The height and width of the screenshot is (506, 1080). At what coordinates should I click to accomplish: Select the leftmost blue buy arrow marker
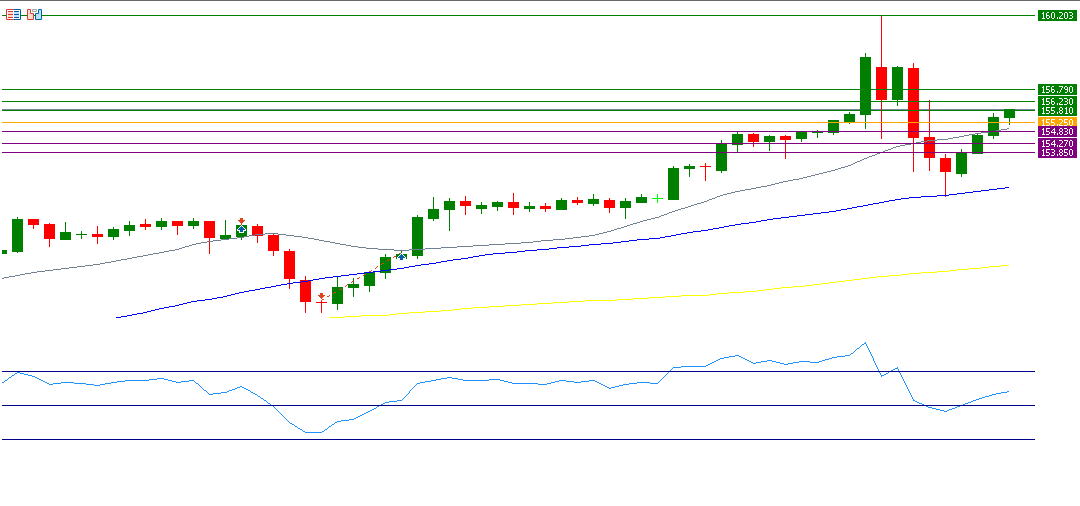click(241, 230)
